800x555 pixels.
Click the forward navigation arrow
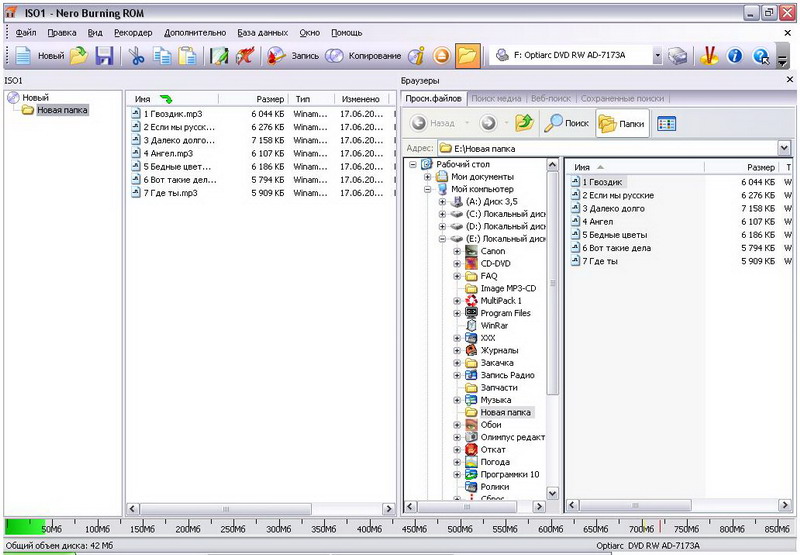tap(488, 123)
